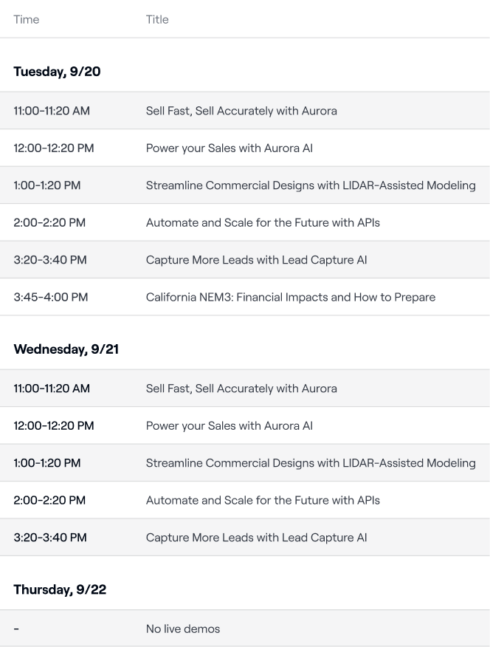This screenshot has width=490, height=647.
Task: Open Wednesday's Automate and Scale with APIs session
Action: click(x=263, y=500)
